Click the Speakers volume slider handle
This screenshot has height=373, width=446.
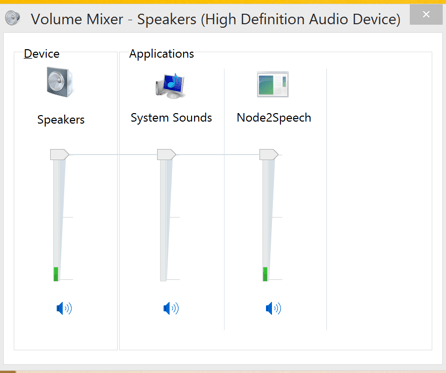tap(59, 154)
